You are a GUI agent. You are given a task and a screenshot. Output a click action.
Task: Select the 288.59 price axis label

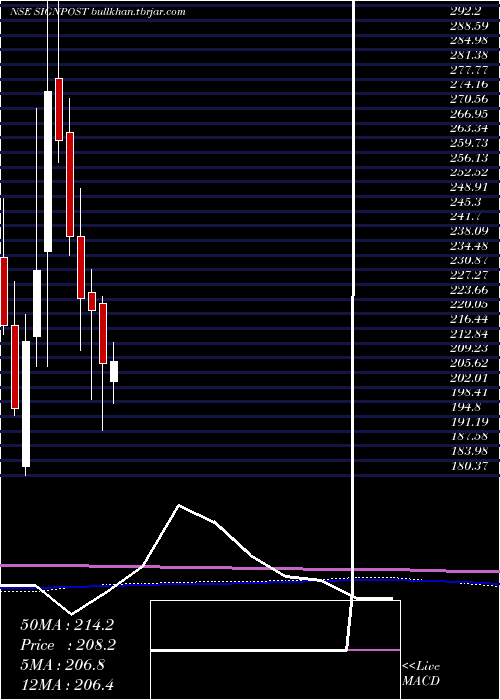(469, 26)
